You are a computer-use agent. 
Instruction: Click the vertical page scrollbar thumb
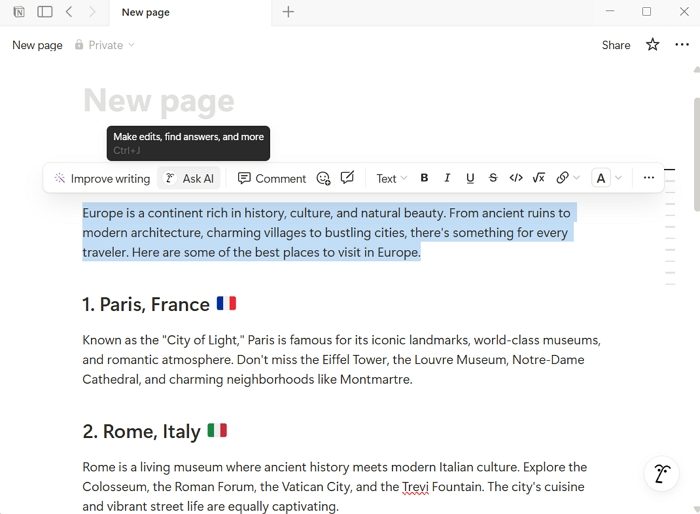click(x=696, y=155)
